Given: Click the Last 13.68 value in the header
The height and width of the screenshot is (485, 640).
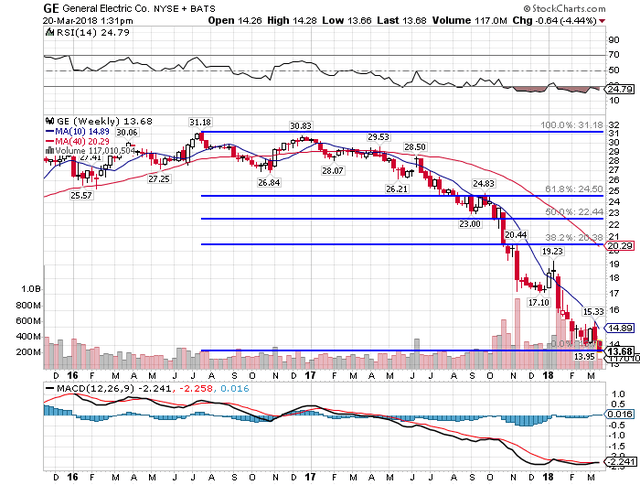Looking at the screenshot, I should tap(402, 20).
